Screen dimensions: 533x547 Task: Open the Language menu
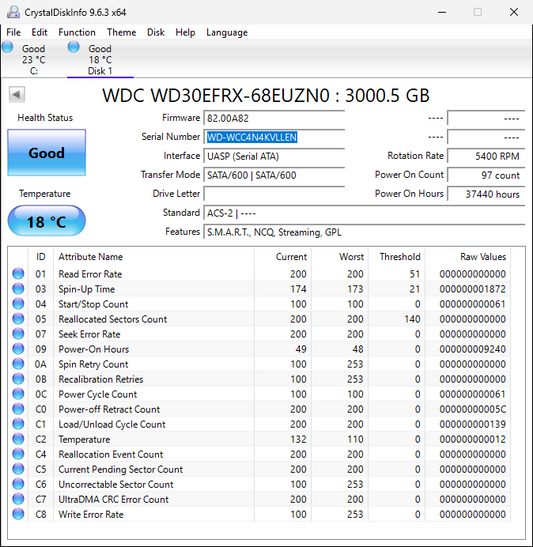pos(227,32)
